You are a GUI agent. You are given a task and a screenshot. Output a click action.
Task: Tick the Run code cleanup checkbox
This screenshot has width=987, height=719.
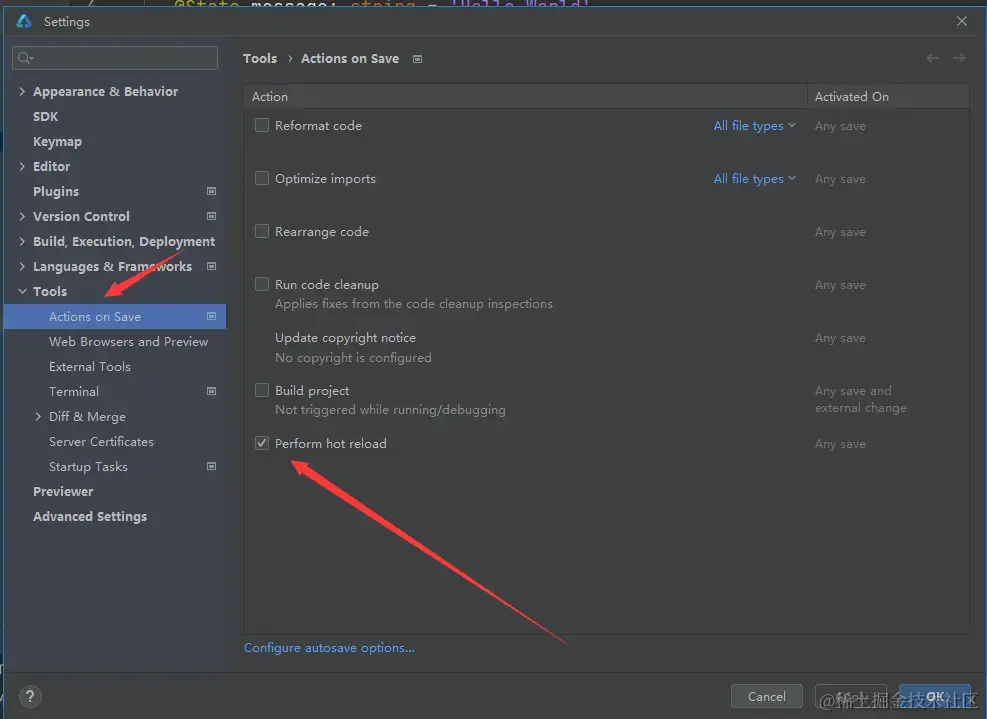tap(262, 284)
